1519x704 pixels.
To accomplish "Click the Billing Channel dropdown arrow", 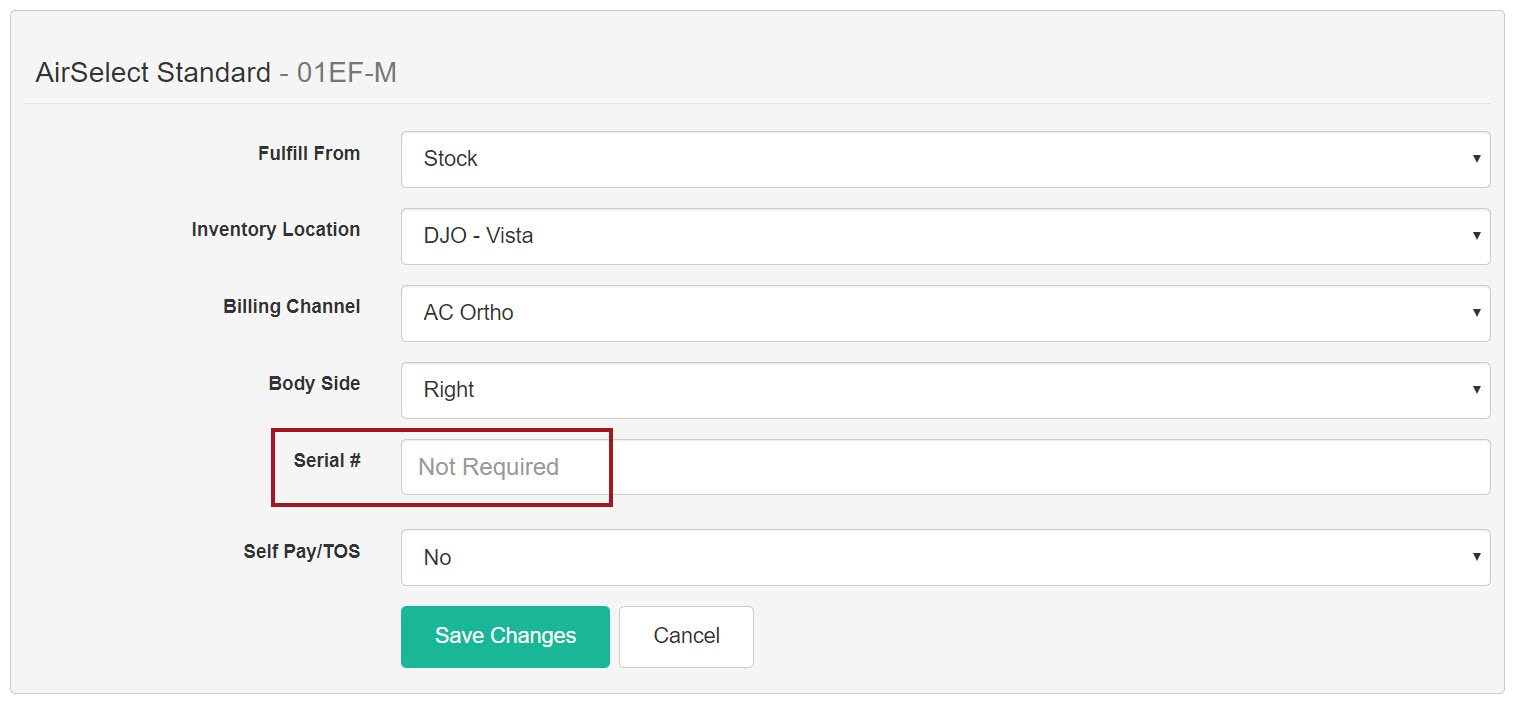I will [x=1476, y=313].
